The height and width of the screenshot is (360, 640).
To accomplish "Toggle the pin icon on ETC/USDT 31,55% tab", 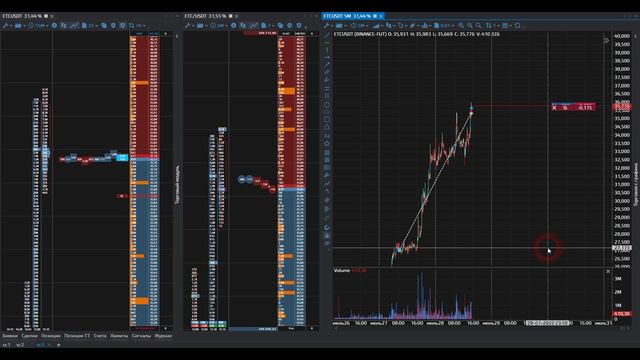I will [x=231, y=16].
